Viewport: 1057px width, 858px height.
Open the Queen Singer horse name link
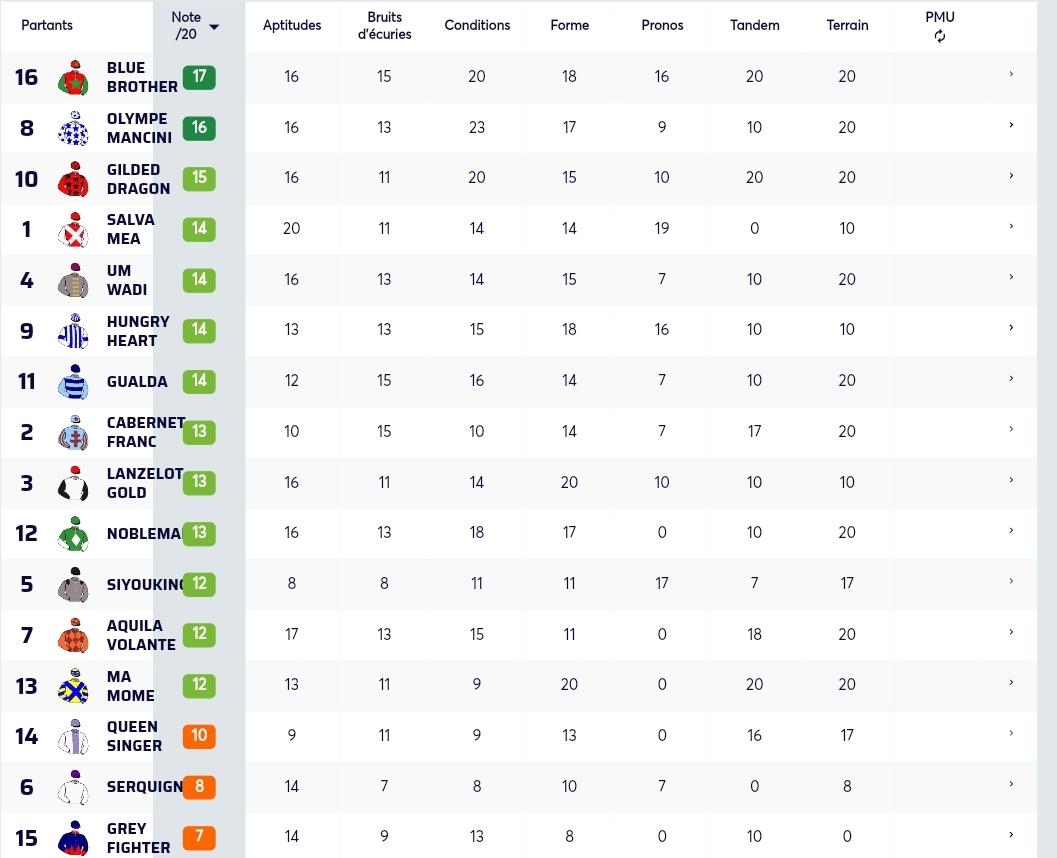pos(134,736)
